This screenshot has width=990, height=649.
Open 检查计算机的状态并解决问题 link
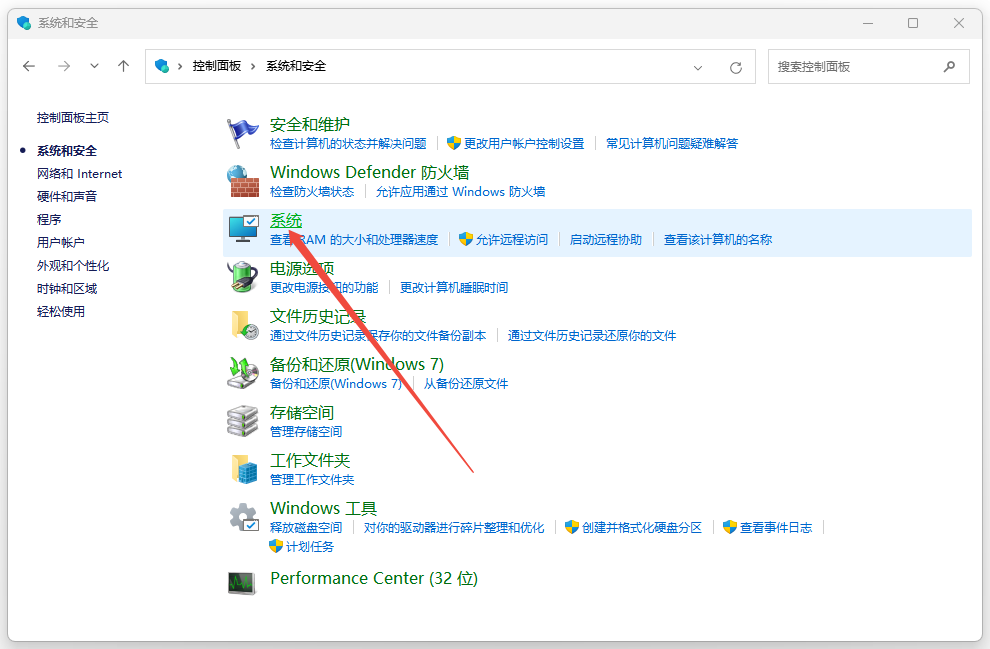coord(348,144)
